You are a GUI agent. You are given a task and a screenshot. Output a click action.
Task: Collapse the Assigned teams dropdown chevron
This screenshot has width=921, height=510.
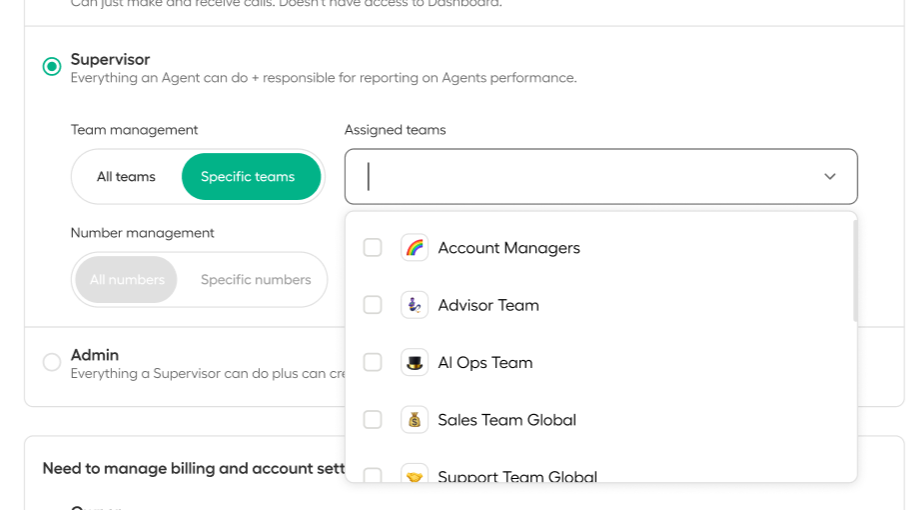[829, 176]
